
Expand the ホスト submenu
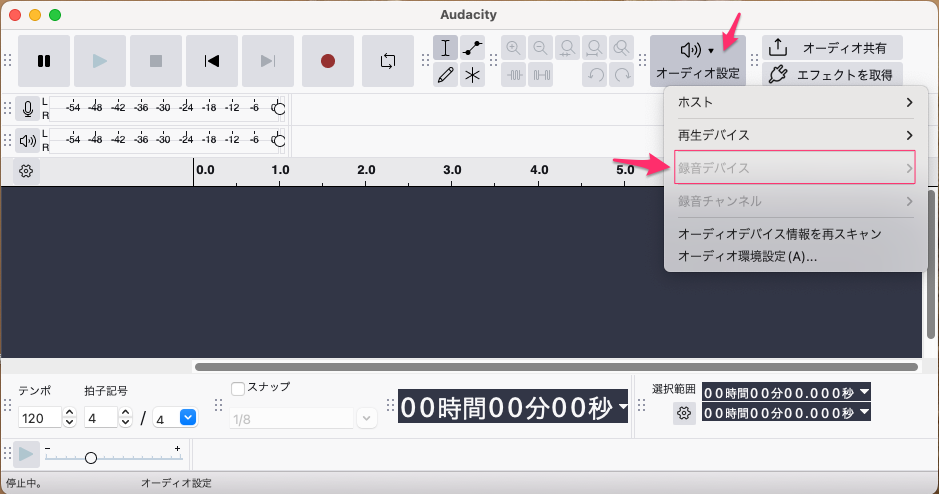click(794, 103)
